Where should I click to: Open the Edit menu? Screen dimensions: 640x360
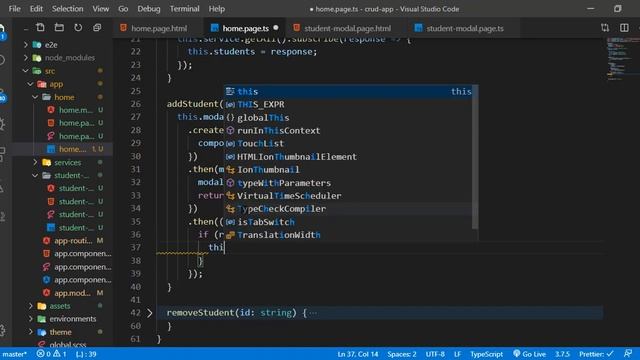[36, 9]
